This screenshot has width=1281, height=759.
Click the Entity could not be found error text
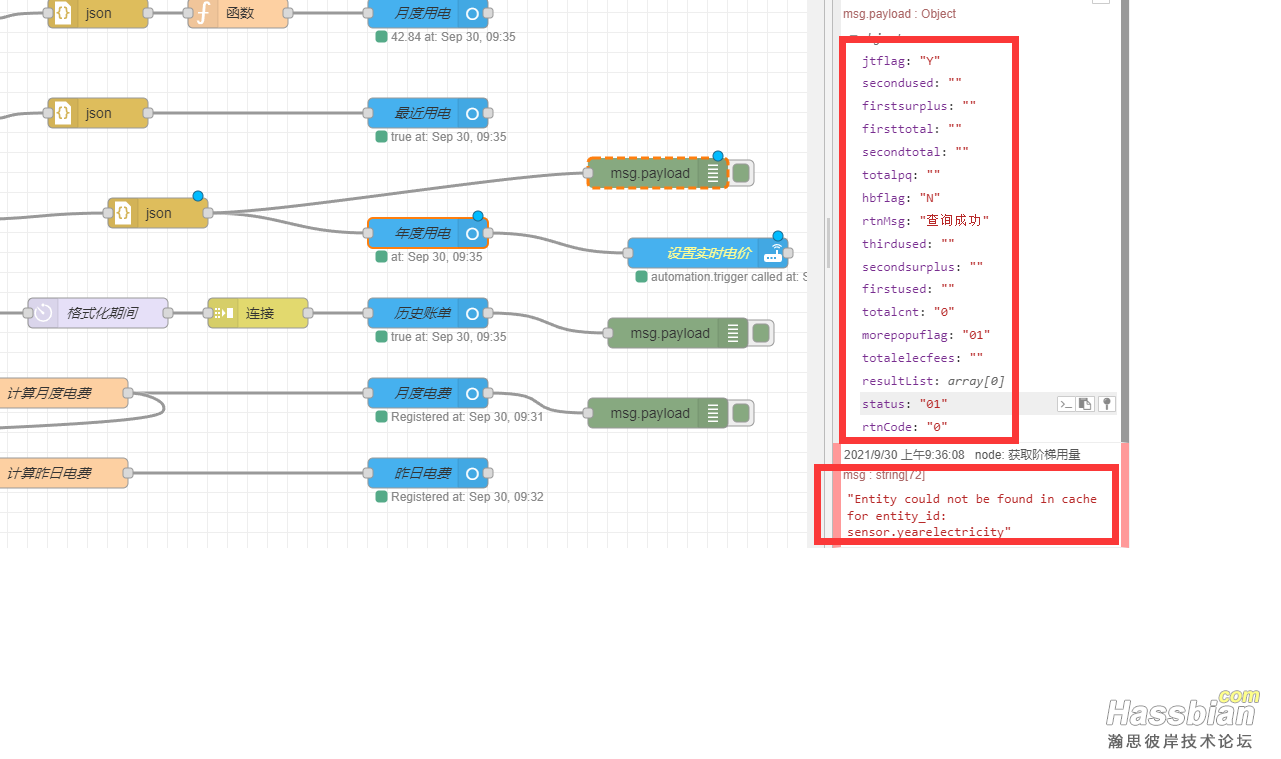(x=972, y=515)
